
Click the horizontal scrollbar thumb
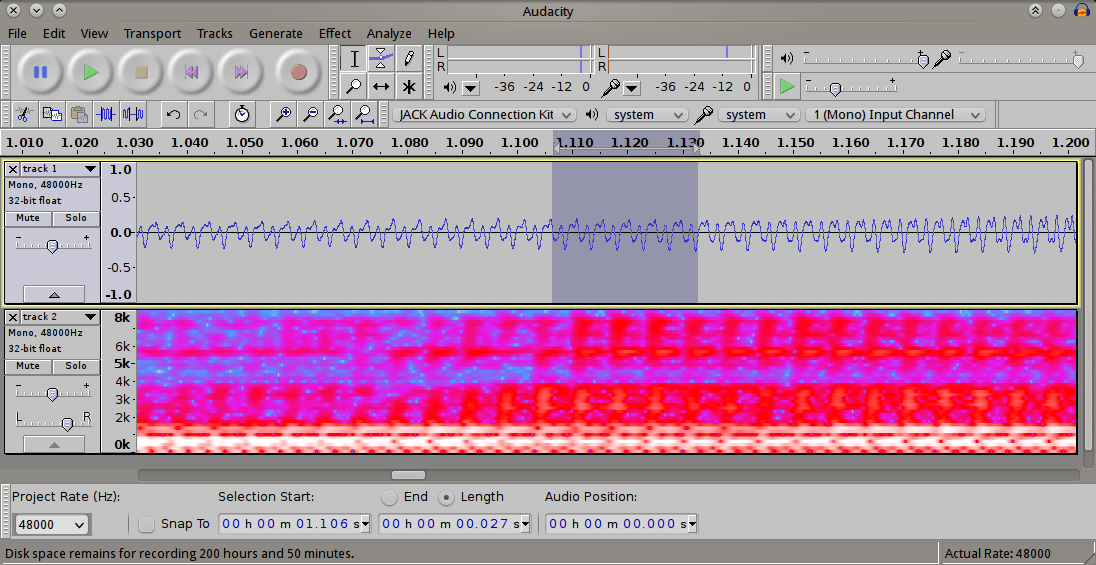pyautogui.click(x=408, y=475)
